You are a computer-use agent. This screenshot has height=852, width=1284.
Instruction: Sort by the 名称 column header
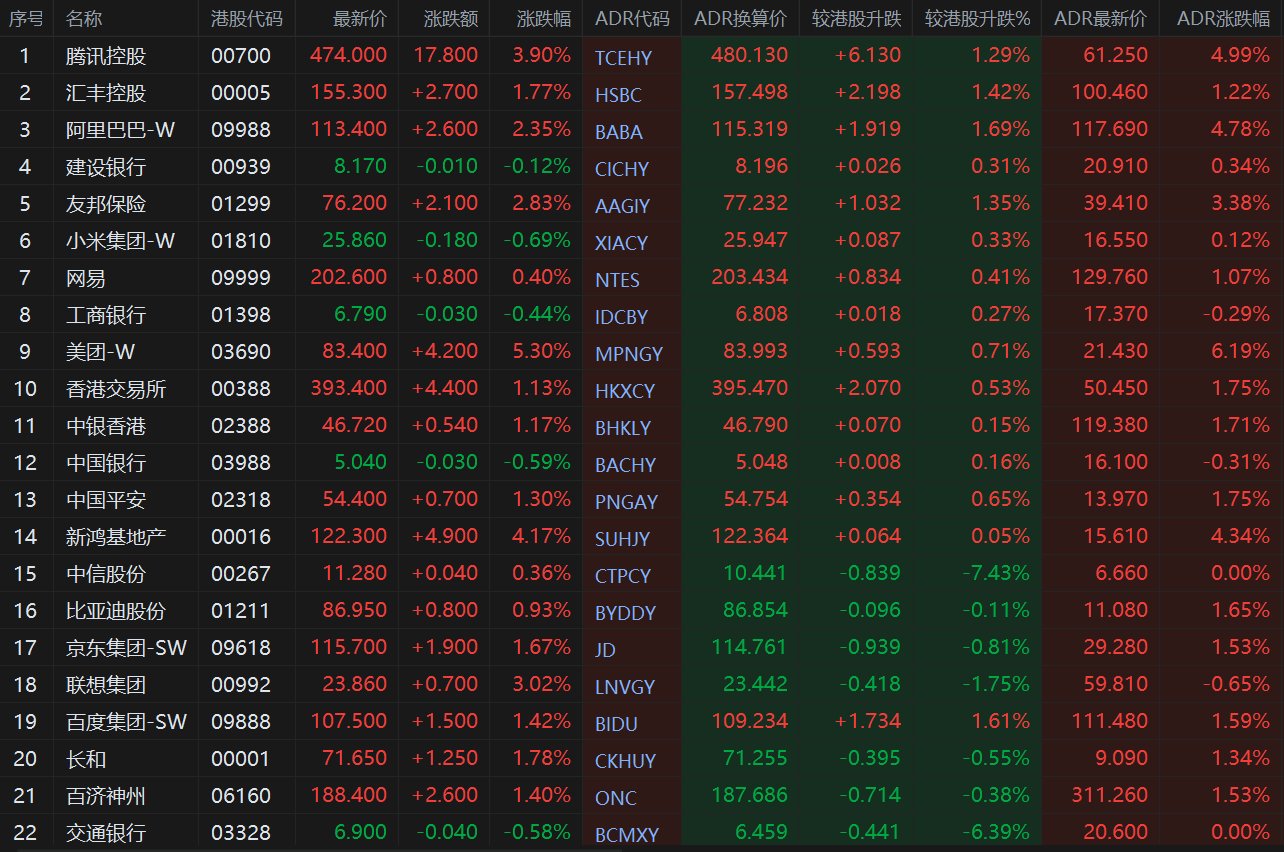[84, 19]
